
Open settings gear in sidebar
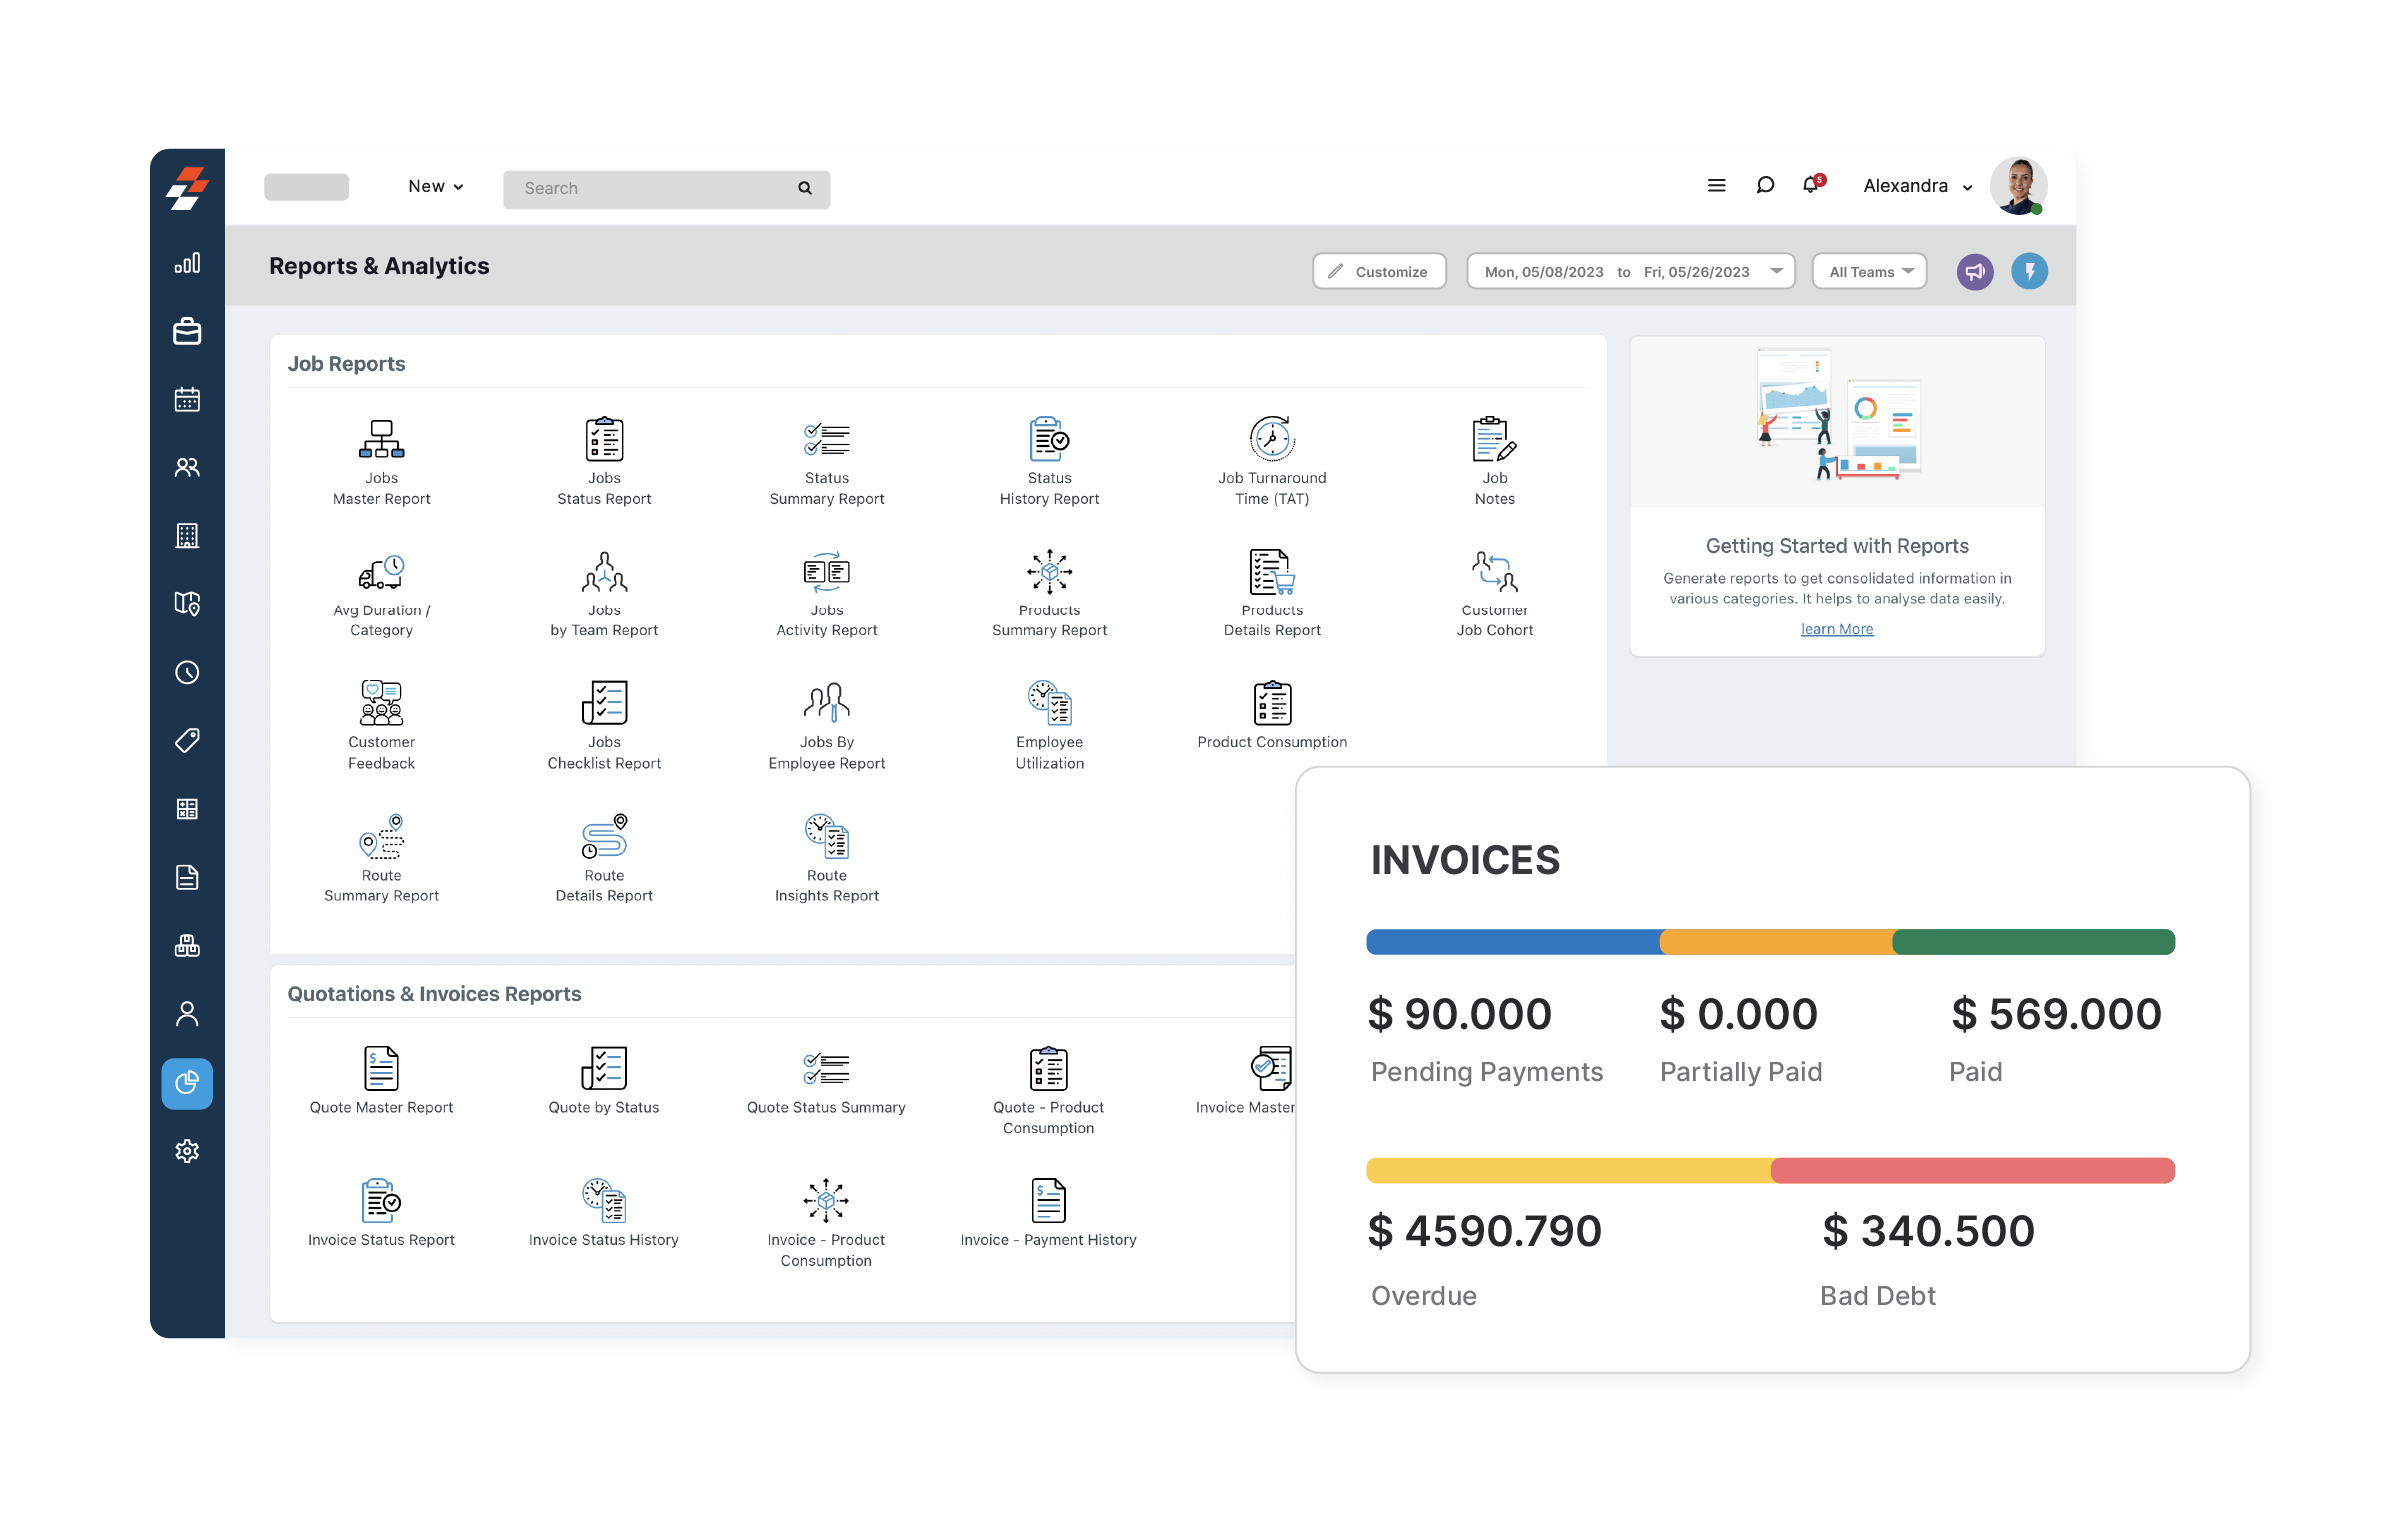187,1151
